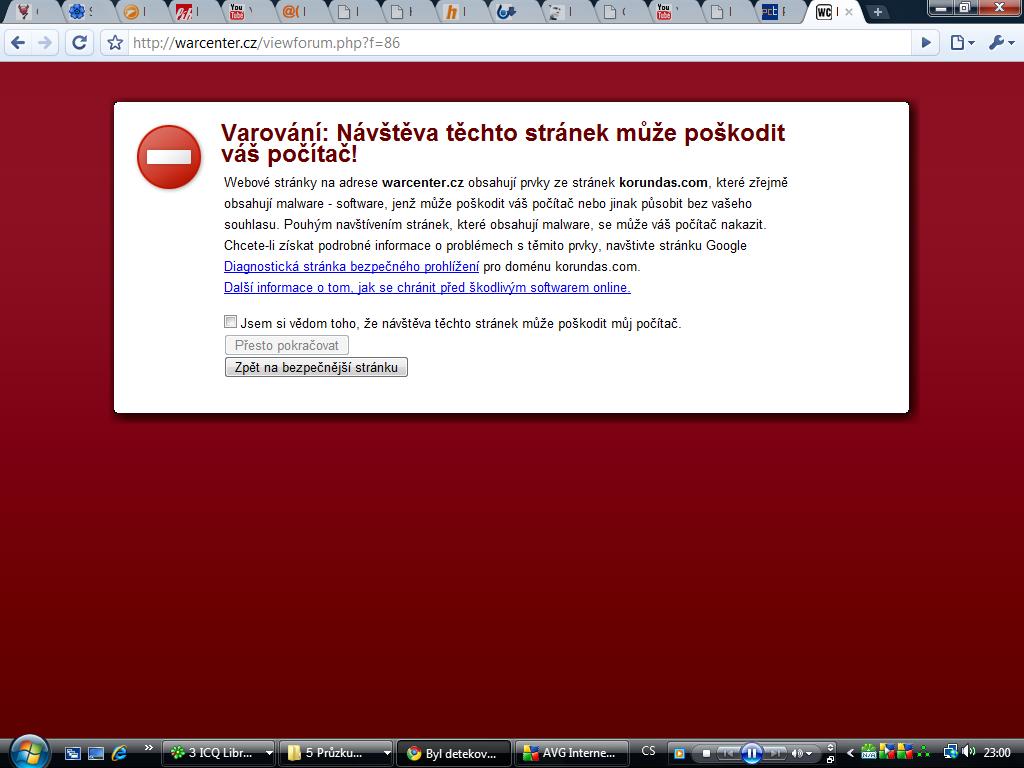Image resolution: width=1024 pixels, height=768 pixels.
Task: Click the green network nodes tray icon
Action: pyautogui.click(x=924, y=752)
